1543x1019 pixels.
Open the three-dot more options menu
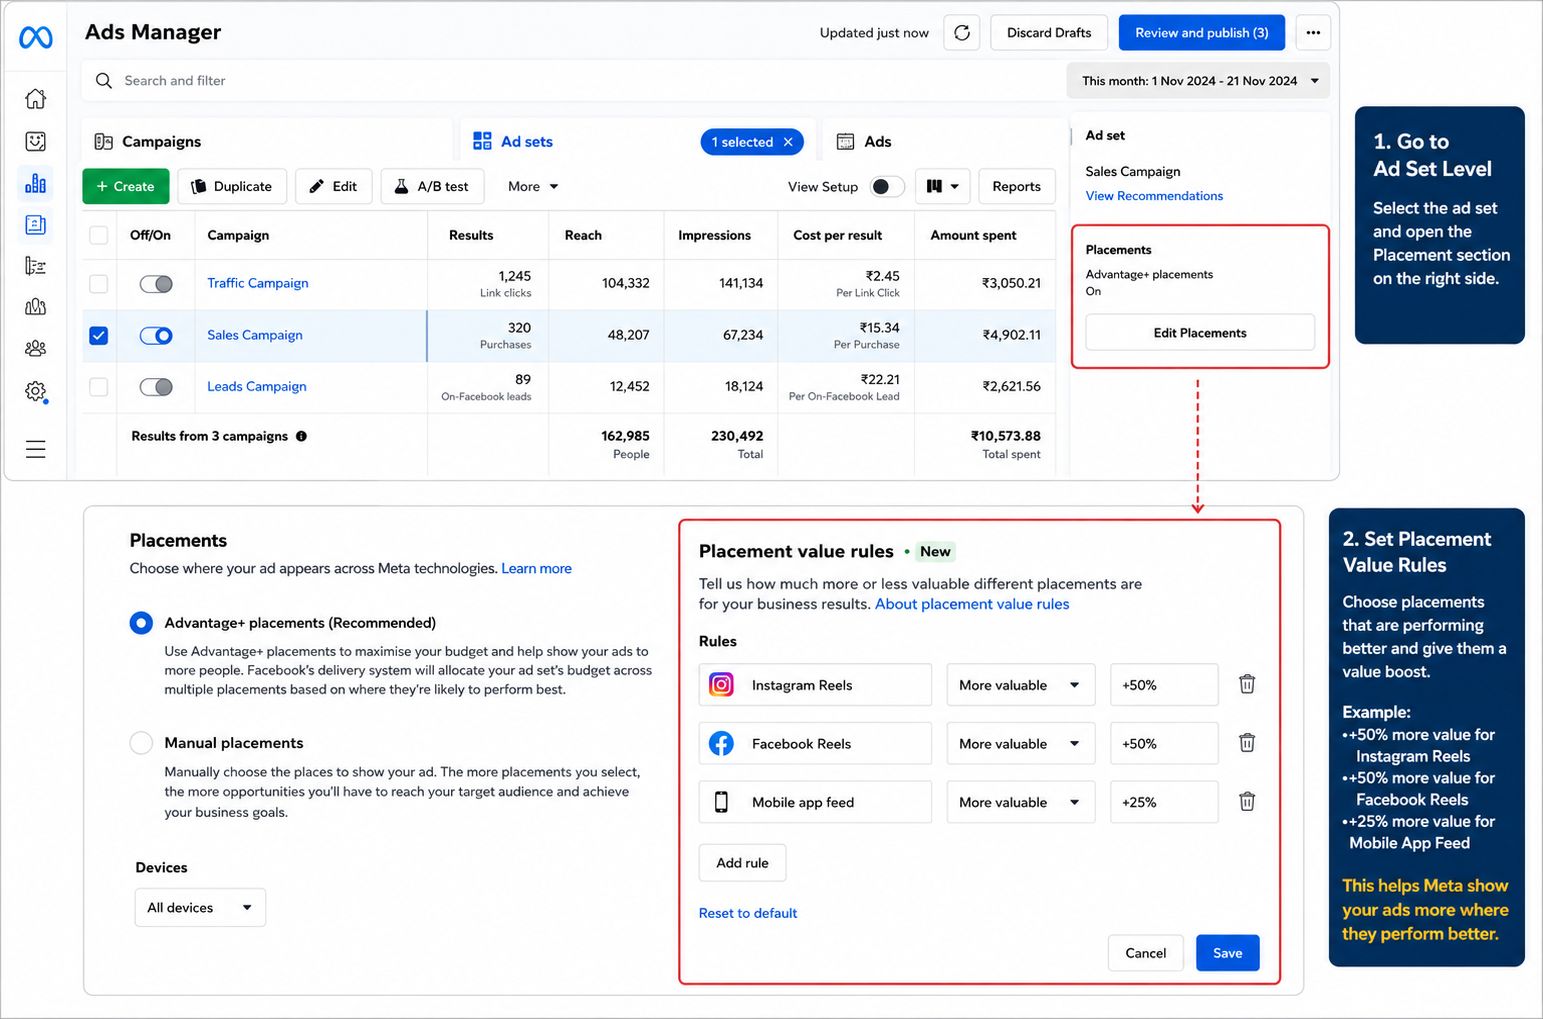tap(1313, 33)
